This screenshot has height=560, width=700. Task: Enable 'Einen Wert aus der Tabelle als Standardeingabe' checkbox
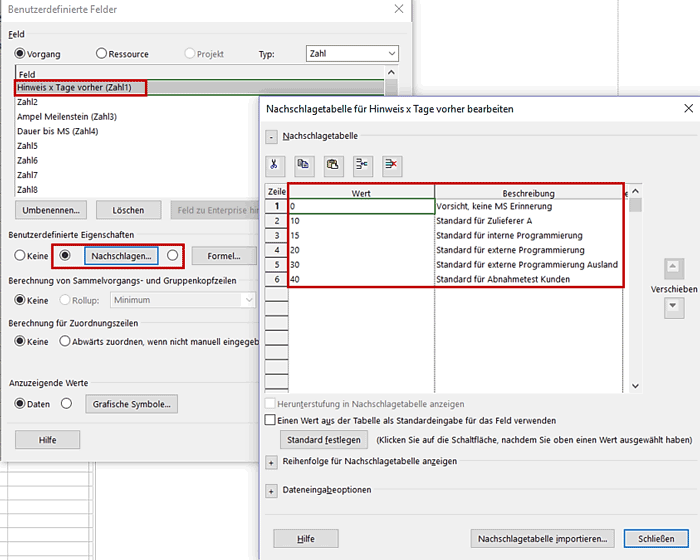coord(270,421)
